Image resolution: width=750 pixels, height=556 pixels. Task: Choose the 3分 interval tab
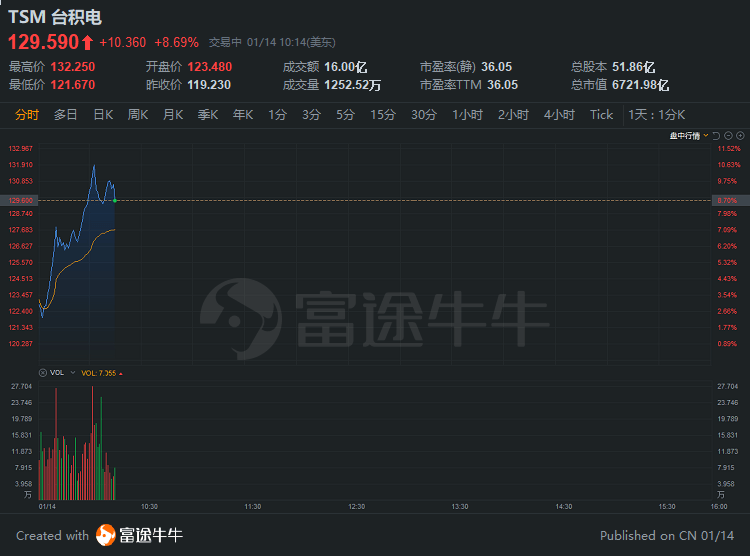tap(311, 115)
